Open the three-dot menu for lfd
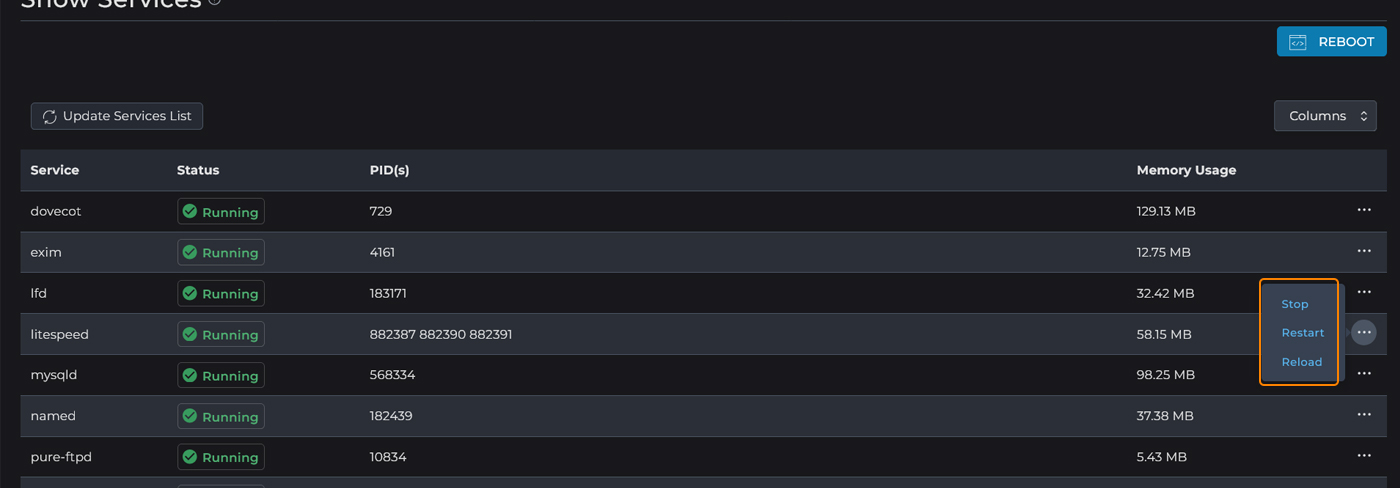 [x=1363, y=292]
